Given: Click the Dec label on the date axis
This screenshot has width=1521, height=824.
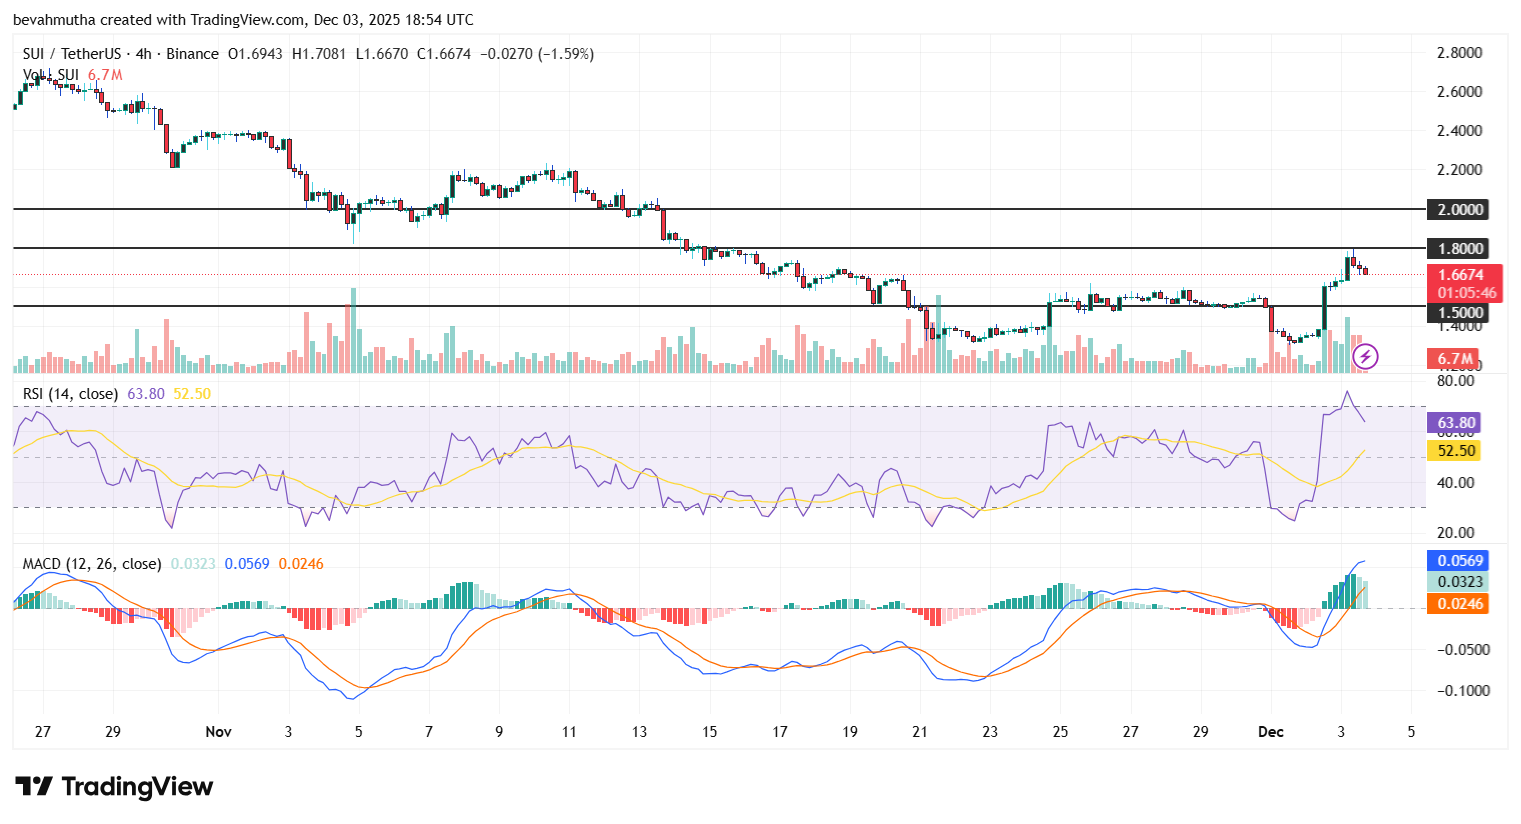Looking at the screenshot, I should coord(1270,732).
